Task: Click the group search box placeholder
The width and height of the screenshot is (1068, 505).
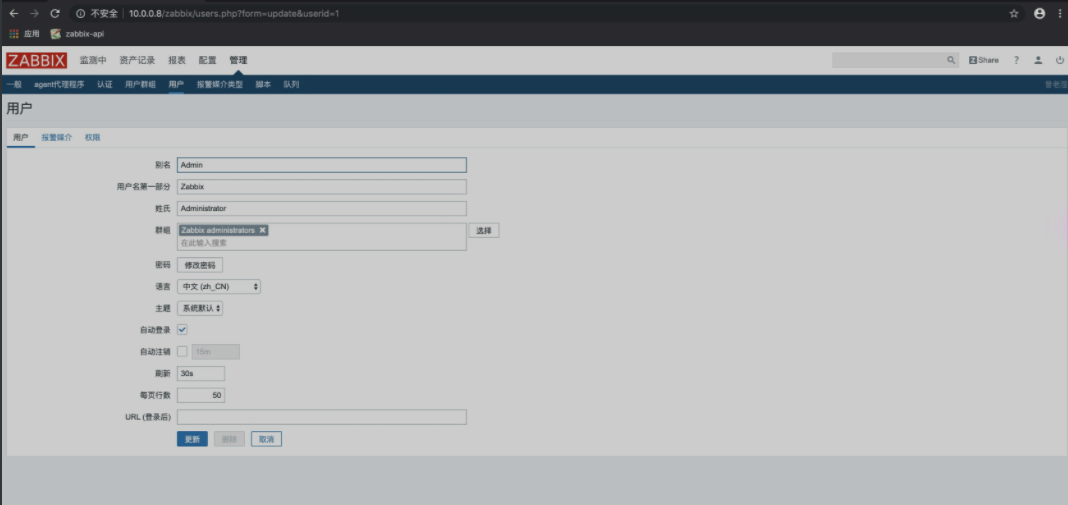Action: tap(204, 243)
